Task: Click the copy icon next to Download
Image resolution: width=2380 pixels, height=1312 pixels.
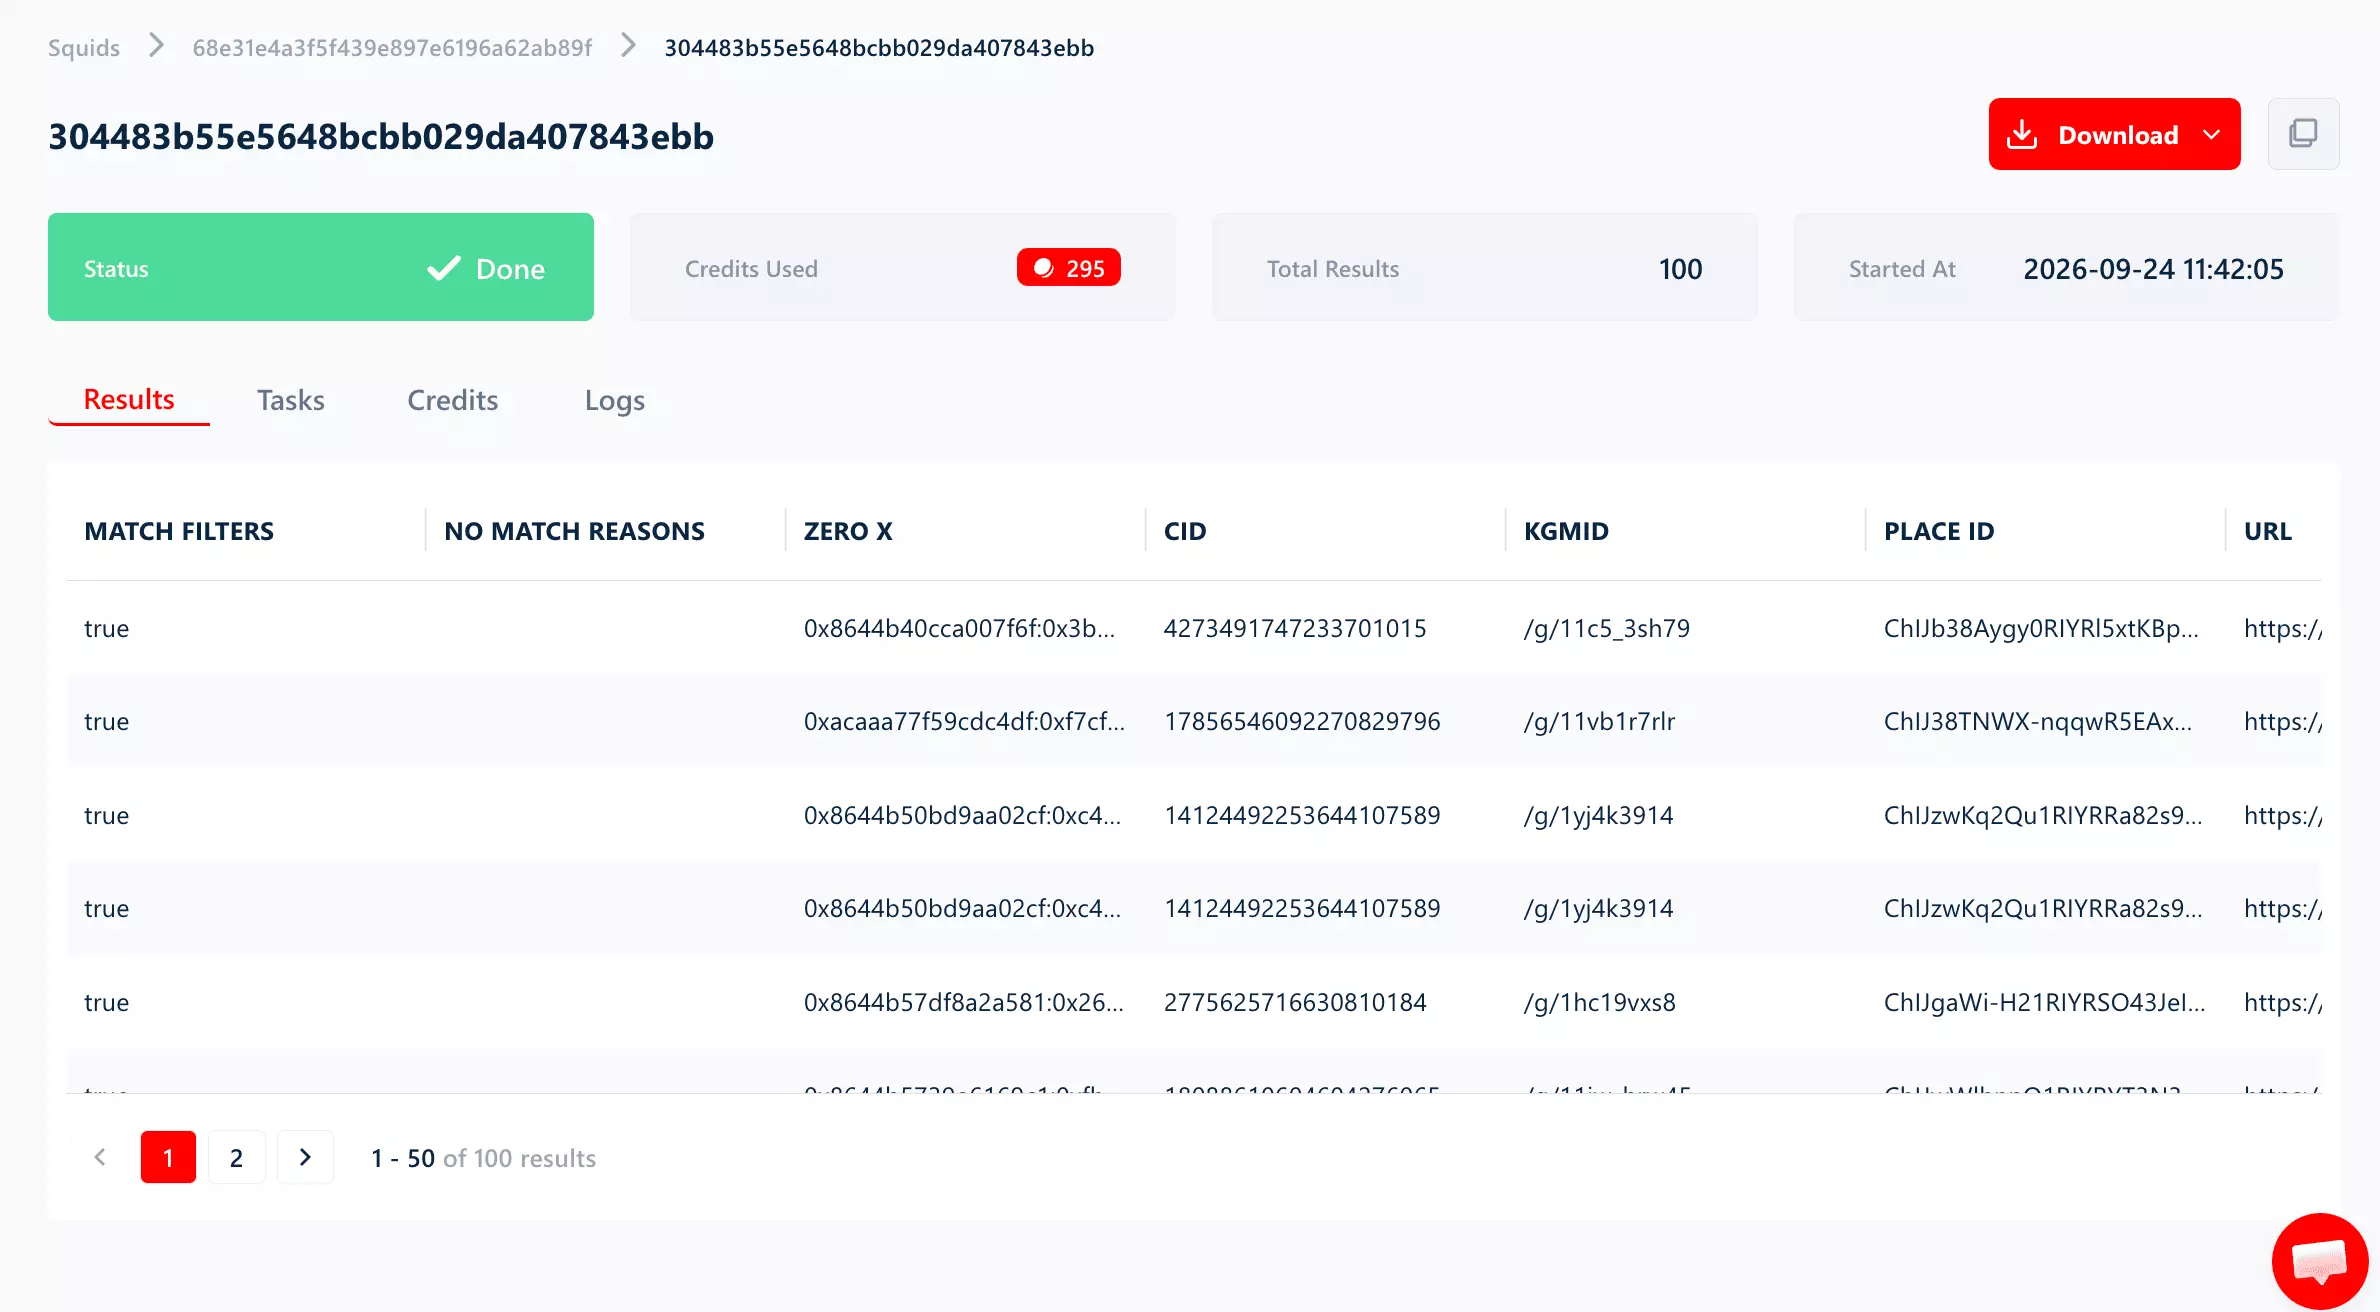Action: pos(2303,134)
